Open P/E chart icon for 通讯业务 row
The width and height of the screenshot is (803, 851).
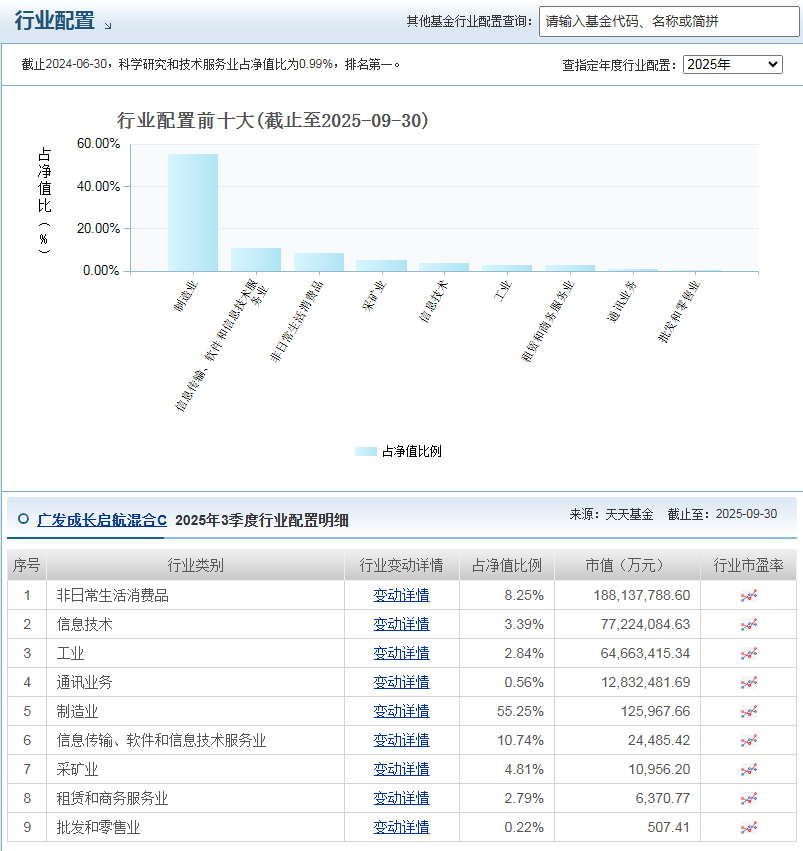(748, 683)
